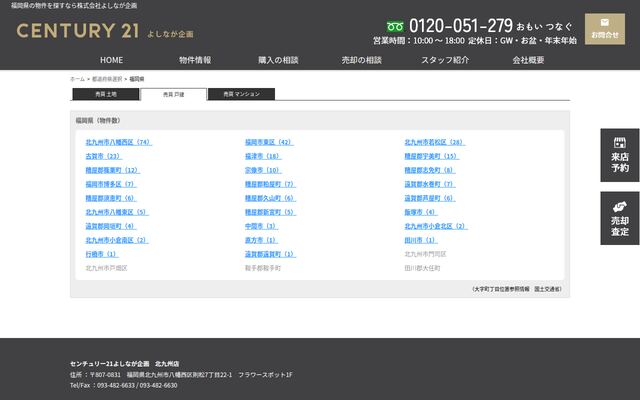Click the footer Tel/Fax 093-482-6633 line
Image resolution: width=640 pixels, height=400 pixels.
coord(124,385)
